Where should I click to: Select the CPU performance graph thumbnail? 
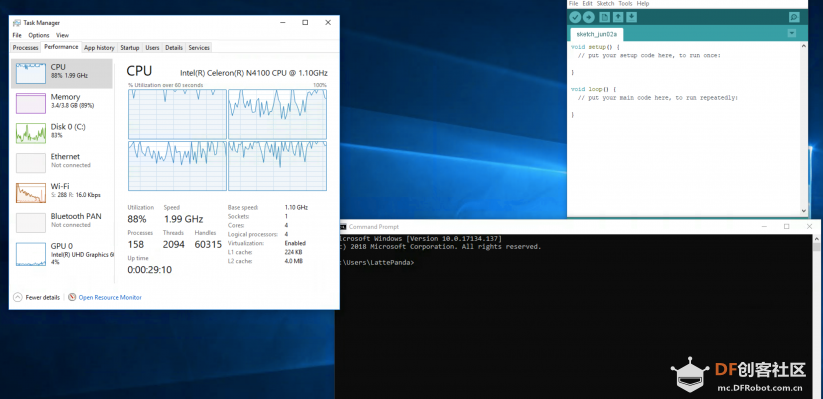click(31, 74)
